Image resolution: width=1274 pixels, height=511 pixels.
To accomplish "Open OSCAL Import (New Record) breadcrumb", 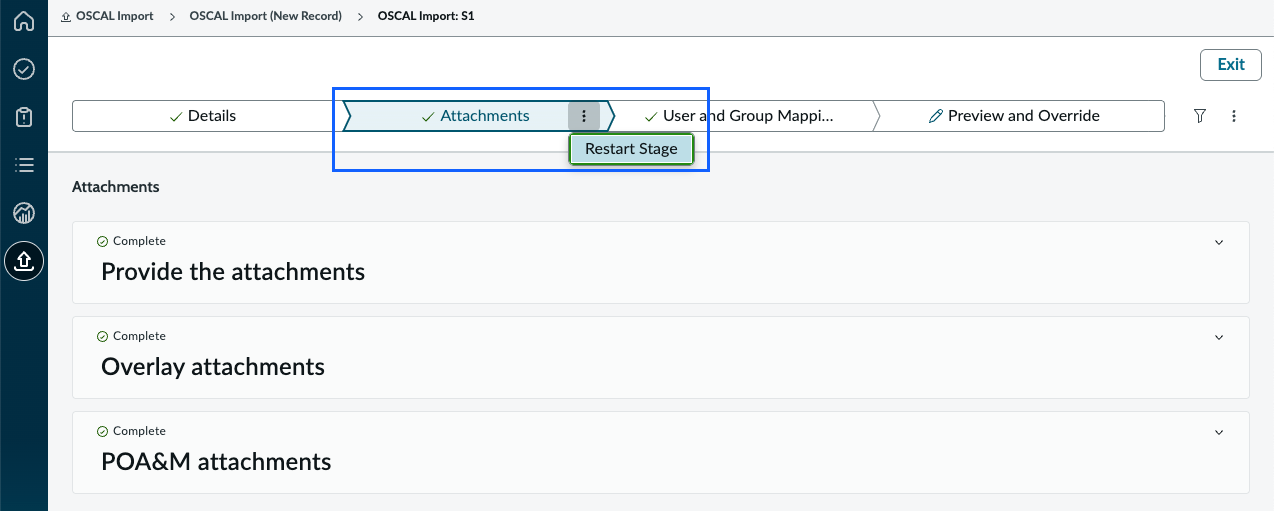I will pyautogui.click(x=265, y=16).
